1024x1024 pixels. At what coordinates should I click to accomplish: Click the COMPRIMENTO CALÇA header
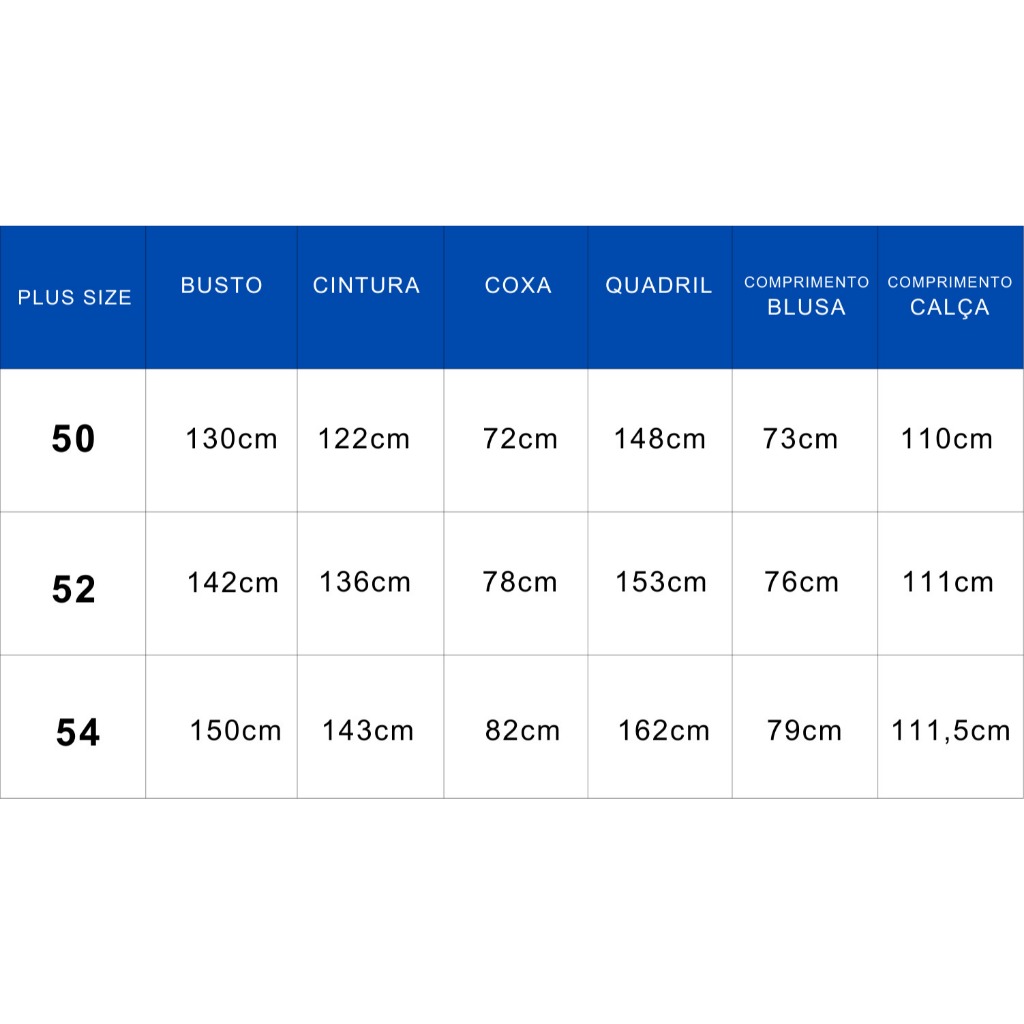(949, 296)
